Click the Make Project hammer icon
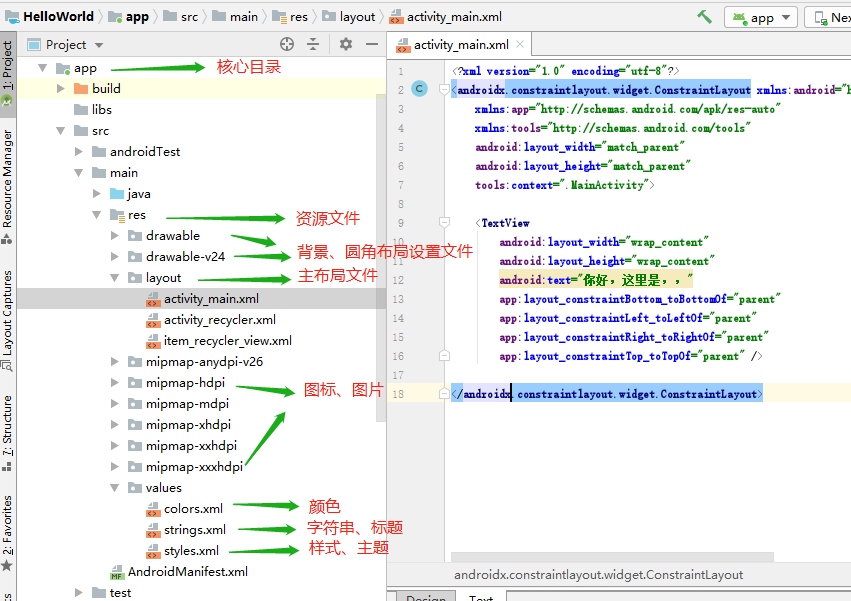Viewport: 851px width, 601px height. [704, 17]
